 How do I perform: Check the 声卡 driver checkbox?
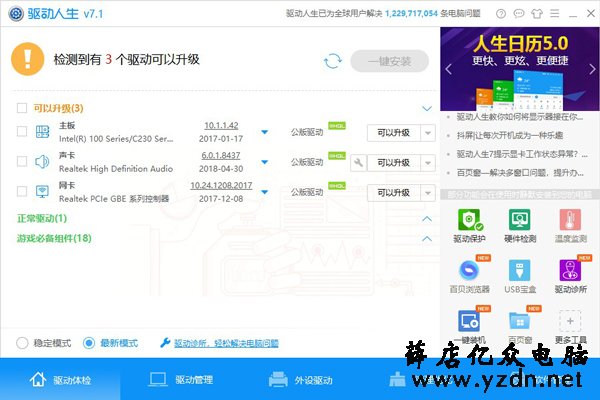point(22,162)
